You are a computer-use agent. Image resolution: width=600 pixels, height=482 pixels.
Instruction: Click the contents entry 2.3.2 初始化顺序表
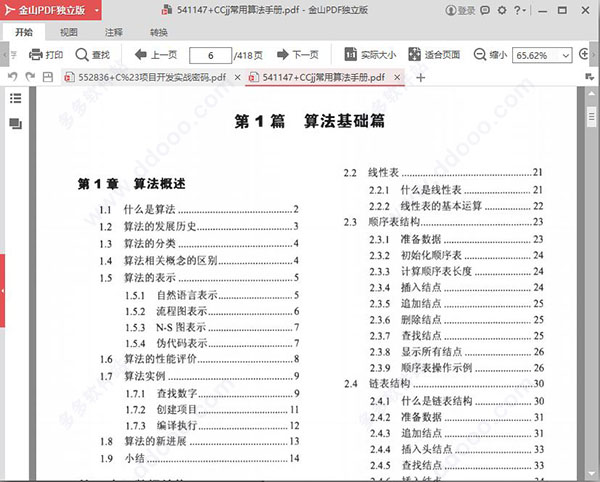(x=456, y=255)
